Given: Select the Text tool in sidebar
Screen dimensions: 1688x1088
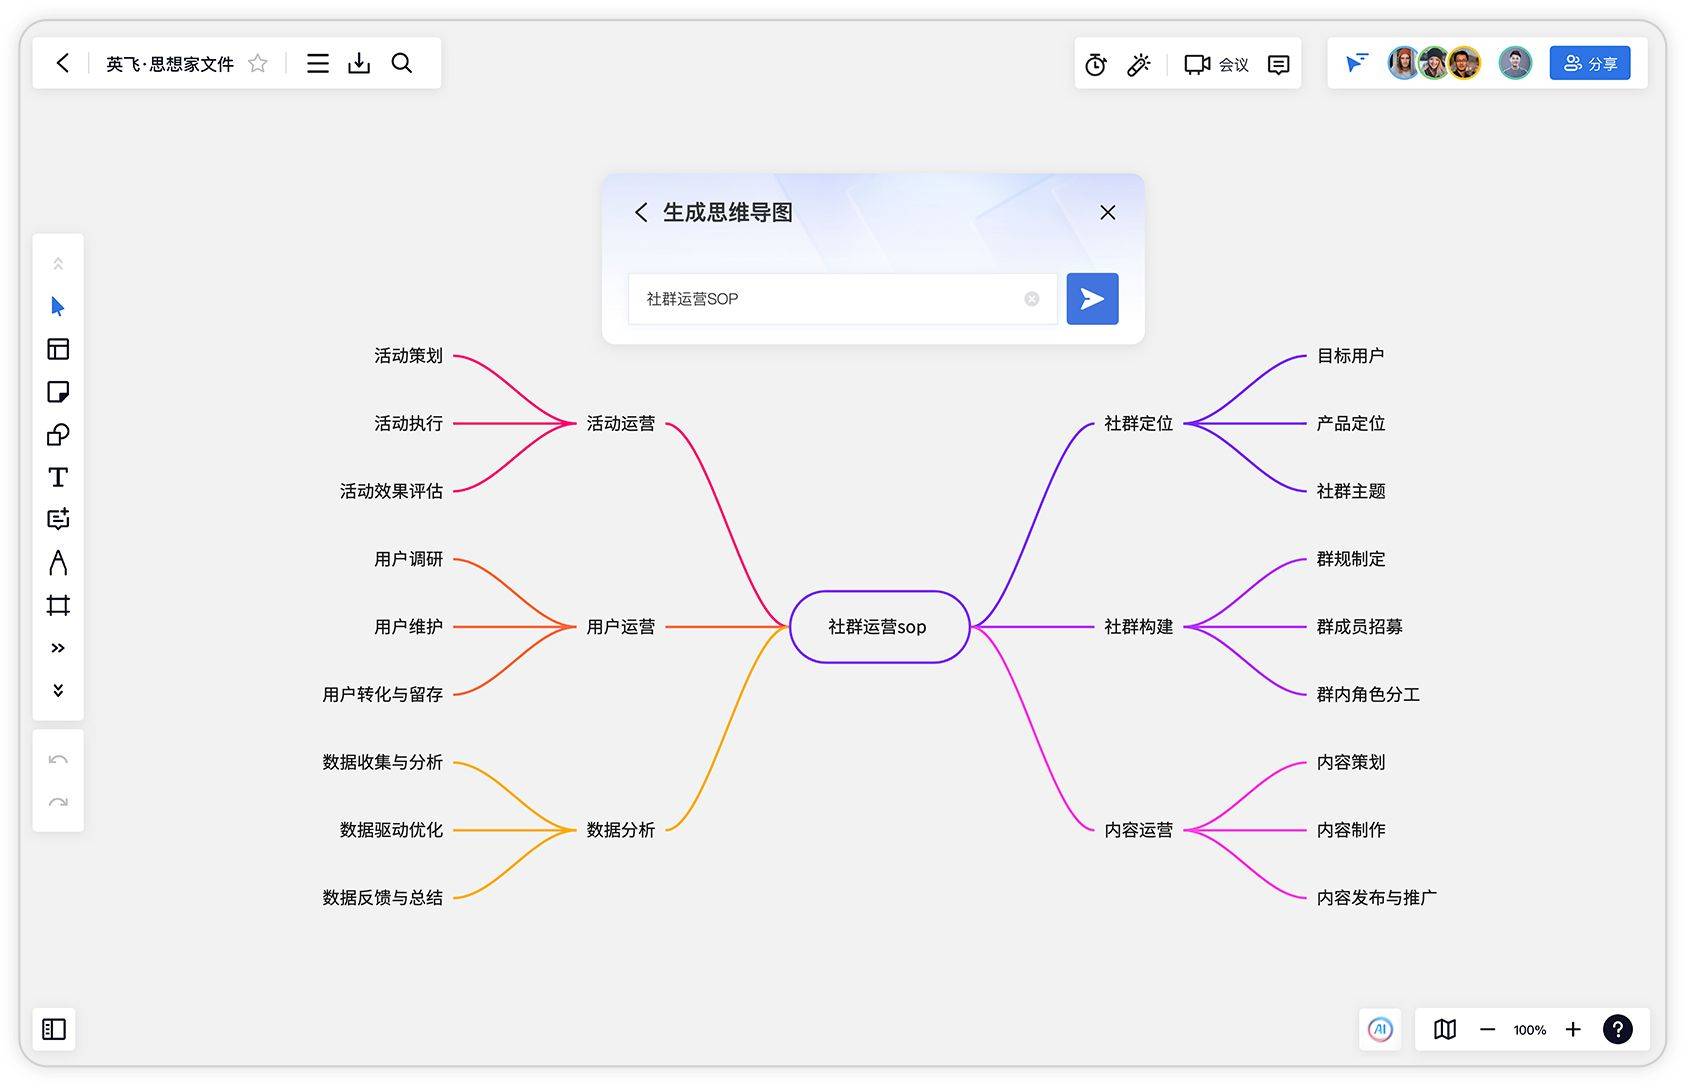Looking at the screenshot, I should click(x=58, y=477).
